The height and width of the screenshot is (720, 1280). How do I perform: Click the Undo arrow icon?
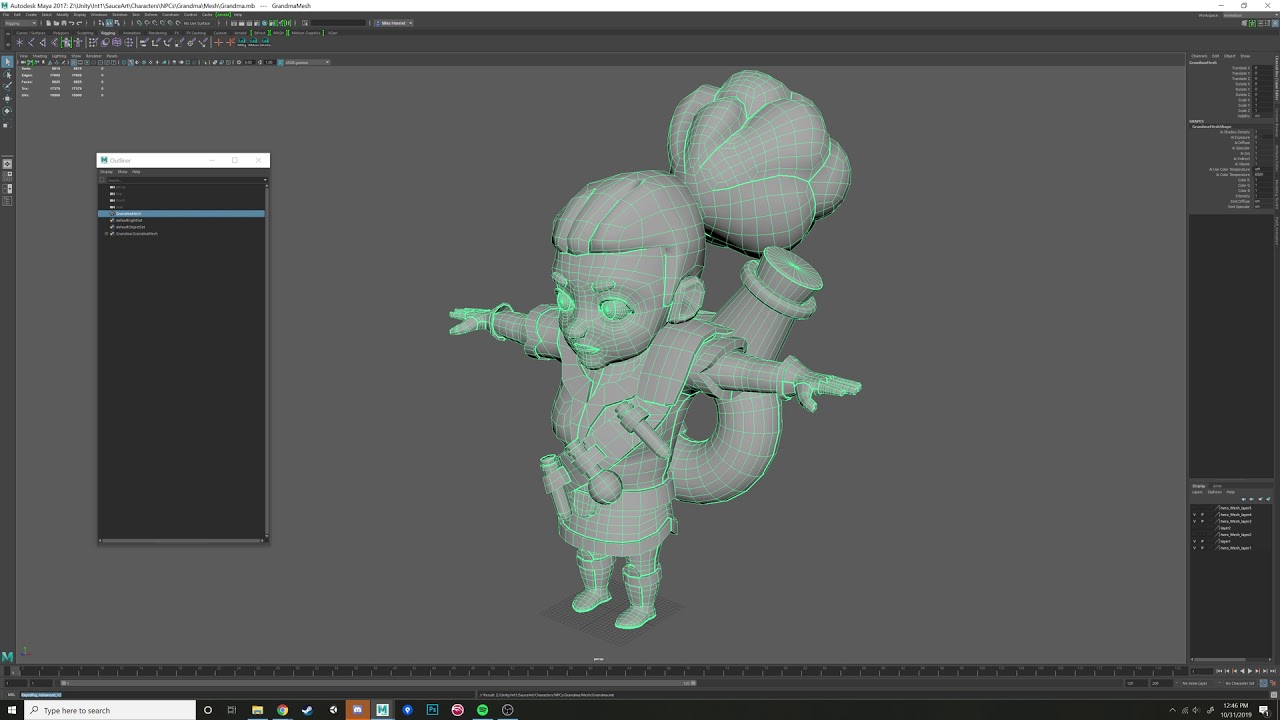point(71,23)
